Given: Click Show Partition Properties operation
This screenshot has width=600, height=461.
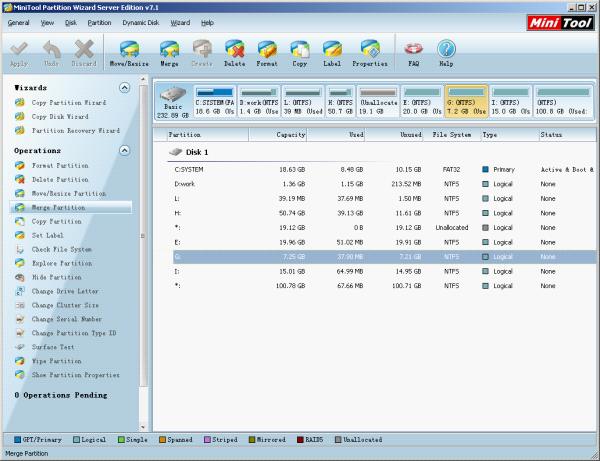Looking at the screenshot, I should pyautogui.click(x=76, y=375).
